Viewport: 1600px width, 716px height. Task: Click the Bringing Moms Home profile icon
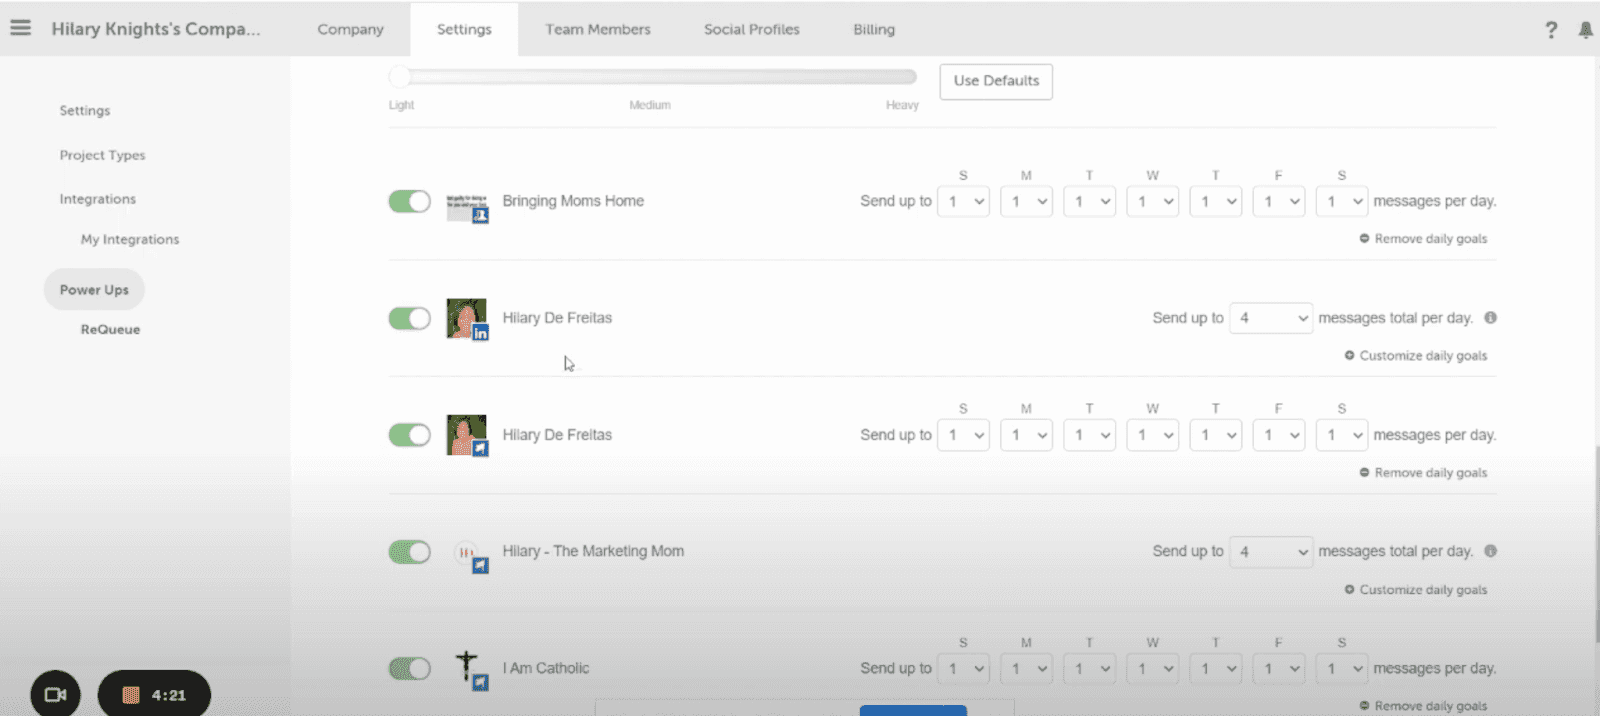pyautogui.click(x=466, y=206)
